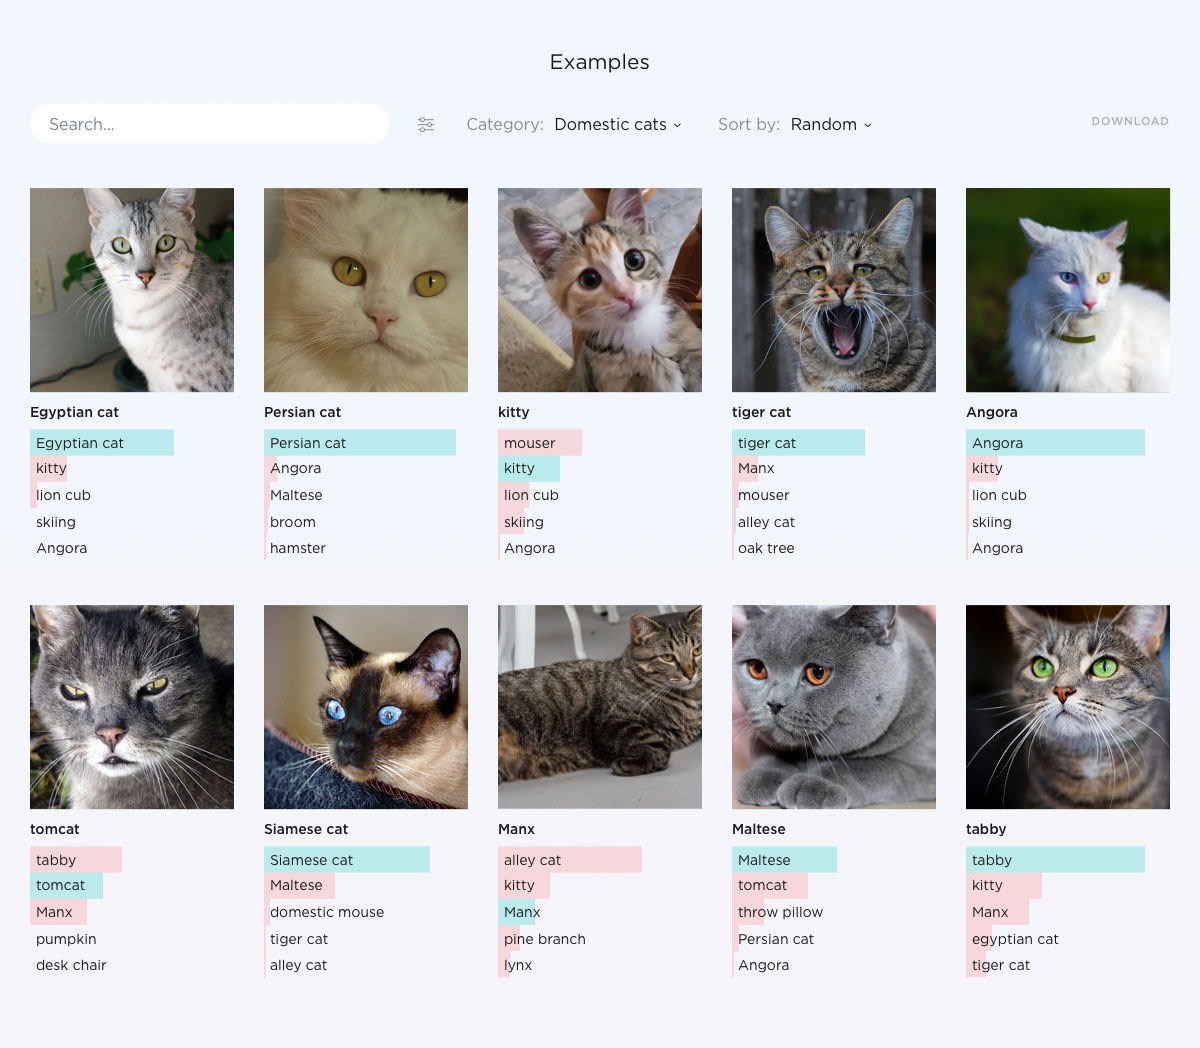Open the yawning tiger cat photo
The image size is (1200, 1048).
point(834,290)
